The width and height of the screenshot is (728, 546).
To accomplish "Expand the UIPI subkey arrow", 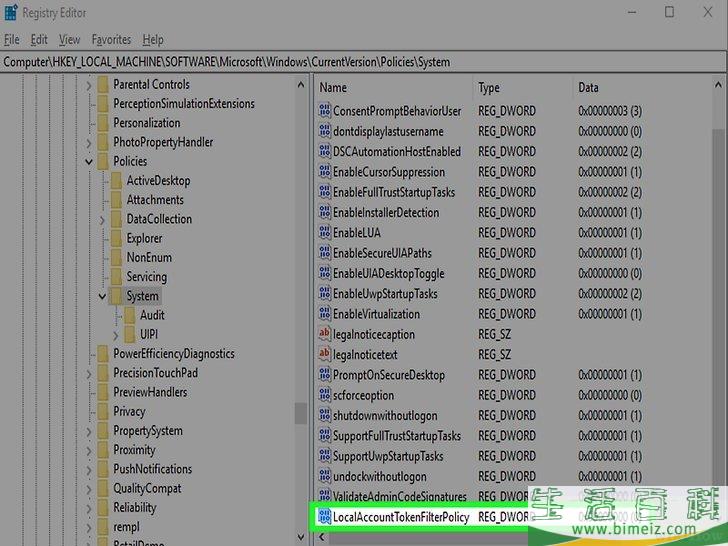I will click(116, 335).
